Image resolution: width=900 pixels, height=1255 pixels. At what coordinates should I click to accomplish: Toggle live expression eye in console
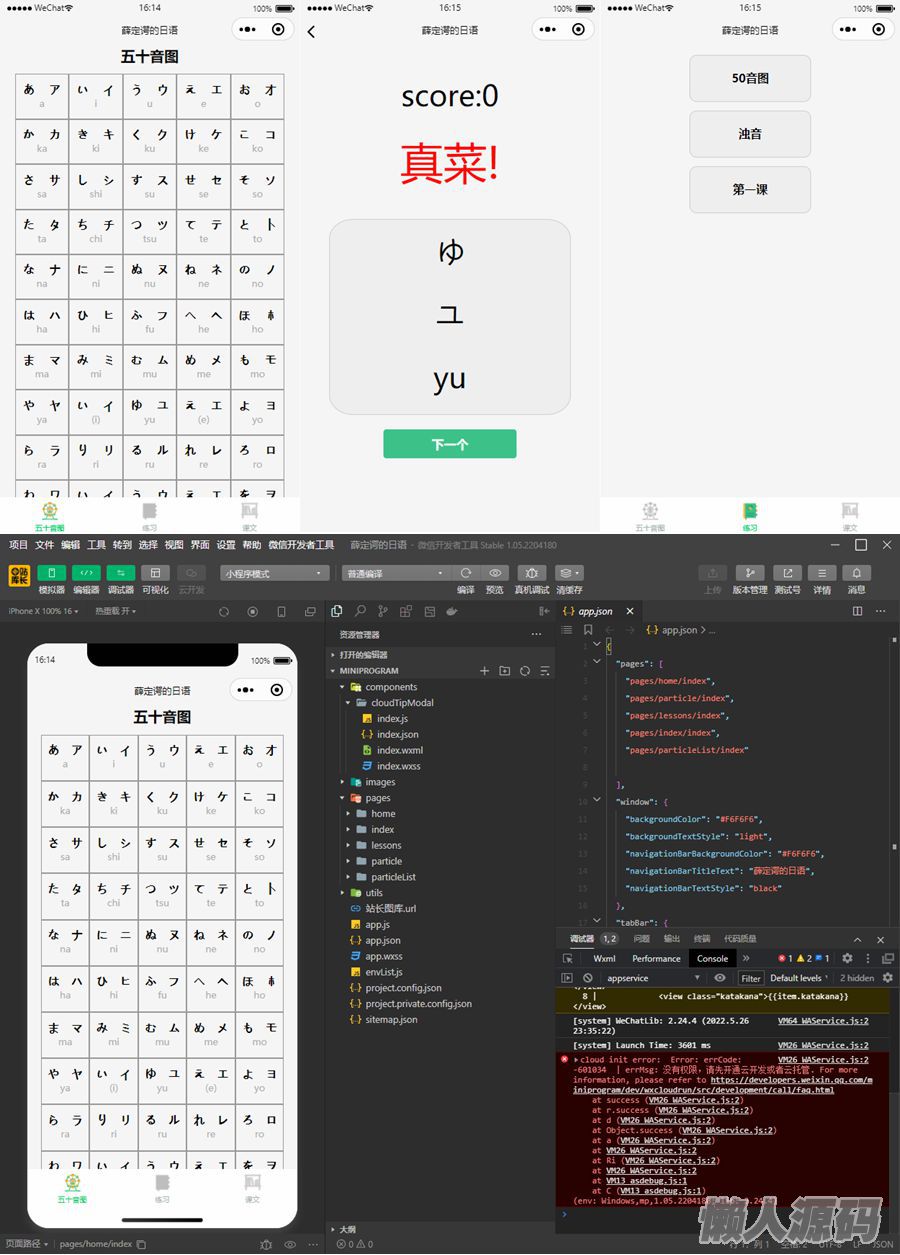pos(719,978)
